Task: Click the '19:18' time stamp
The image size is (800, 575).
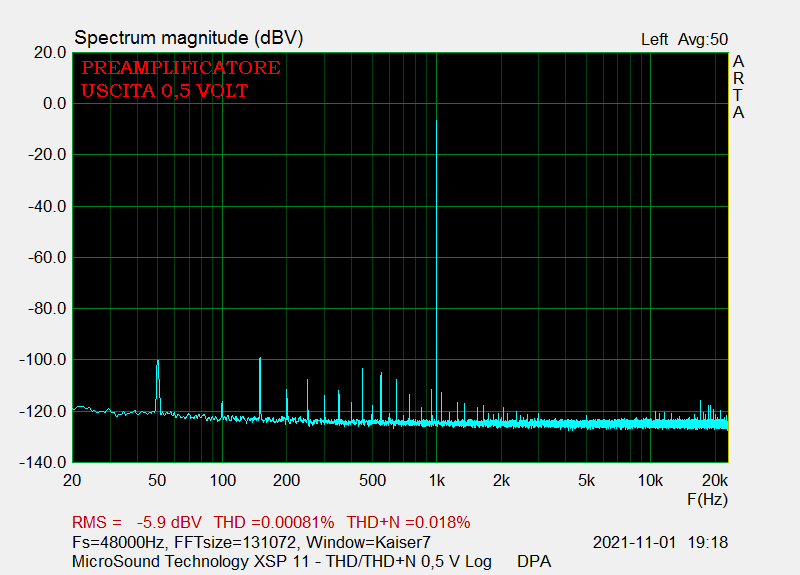Action: pyautogui.click(x=708, y=542)
